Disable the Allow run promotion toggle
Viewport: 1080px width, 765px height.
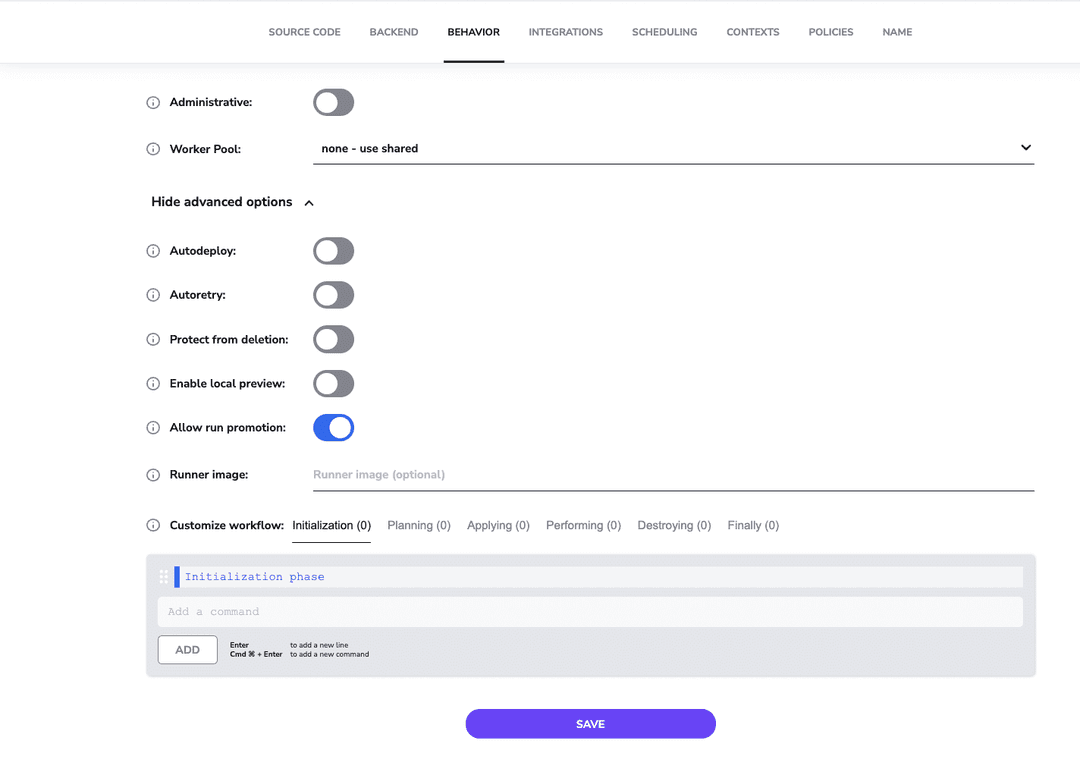(333, 427)
